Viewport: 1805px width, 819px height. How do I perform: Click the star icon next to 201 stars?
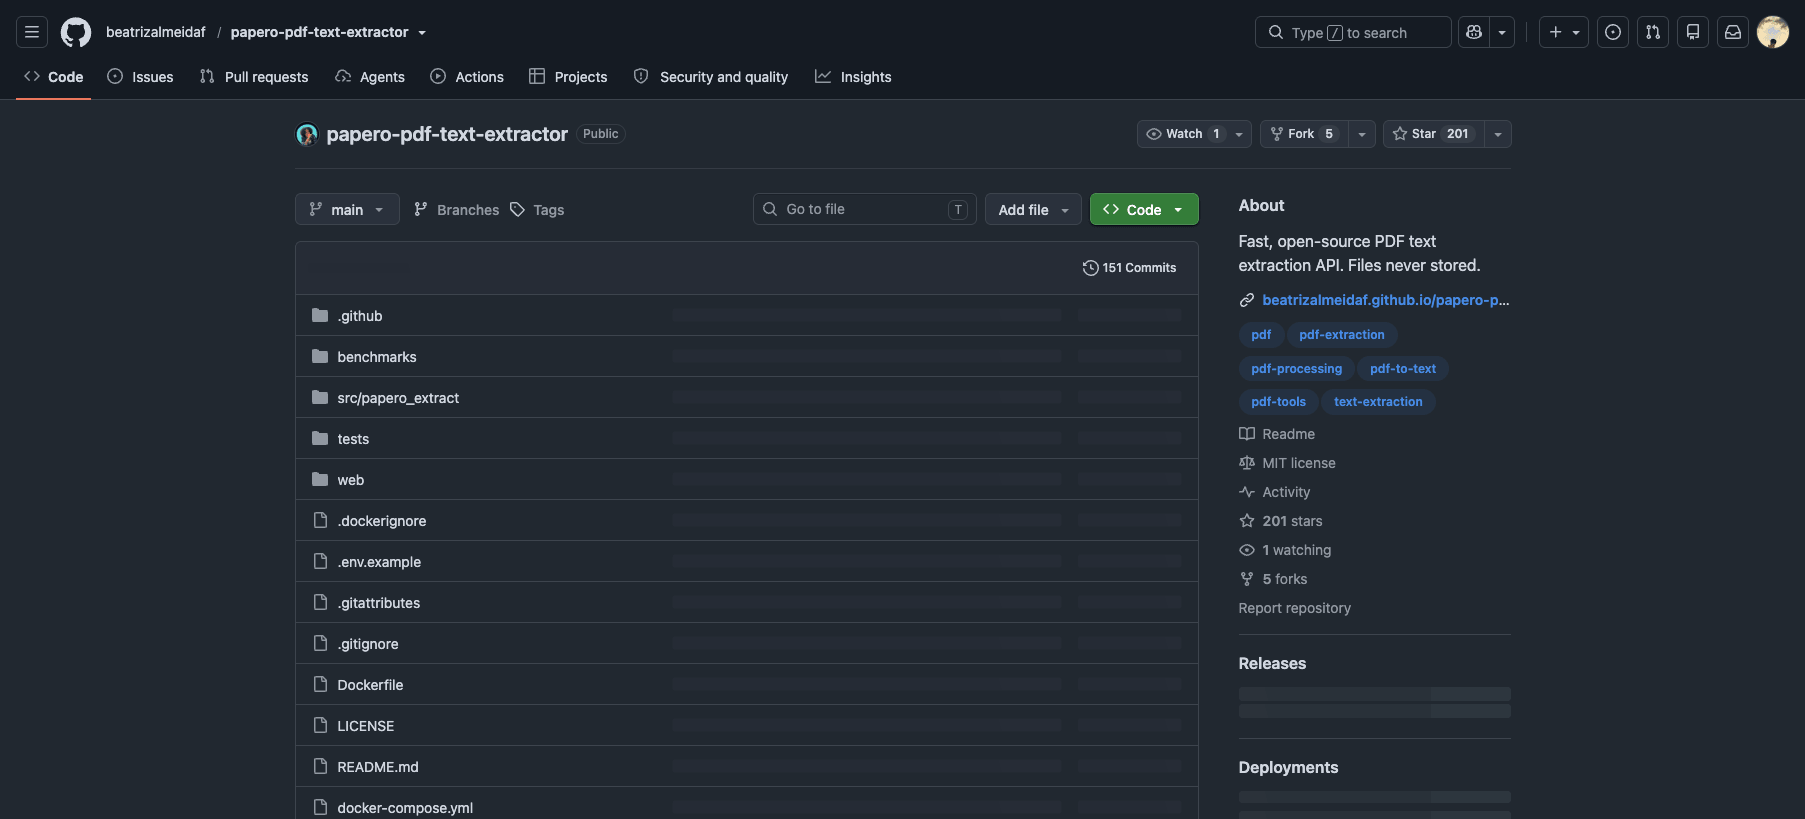tap(1247, 521)
